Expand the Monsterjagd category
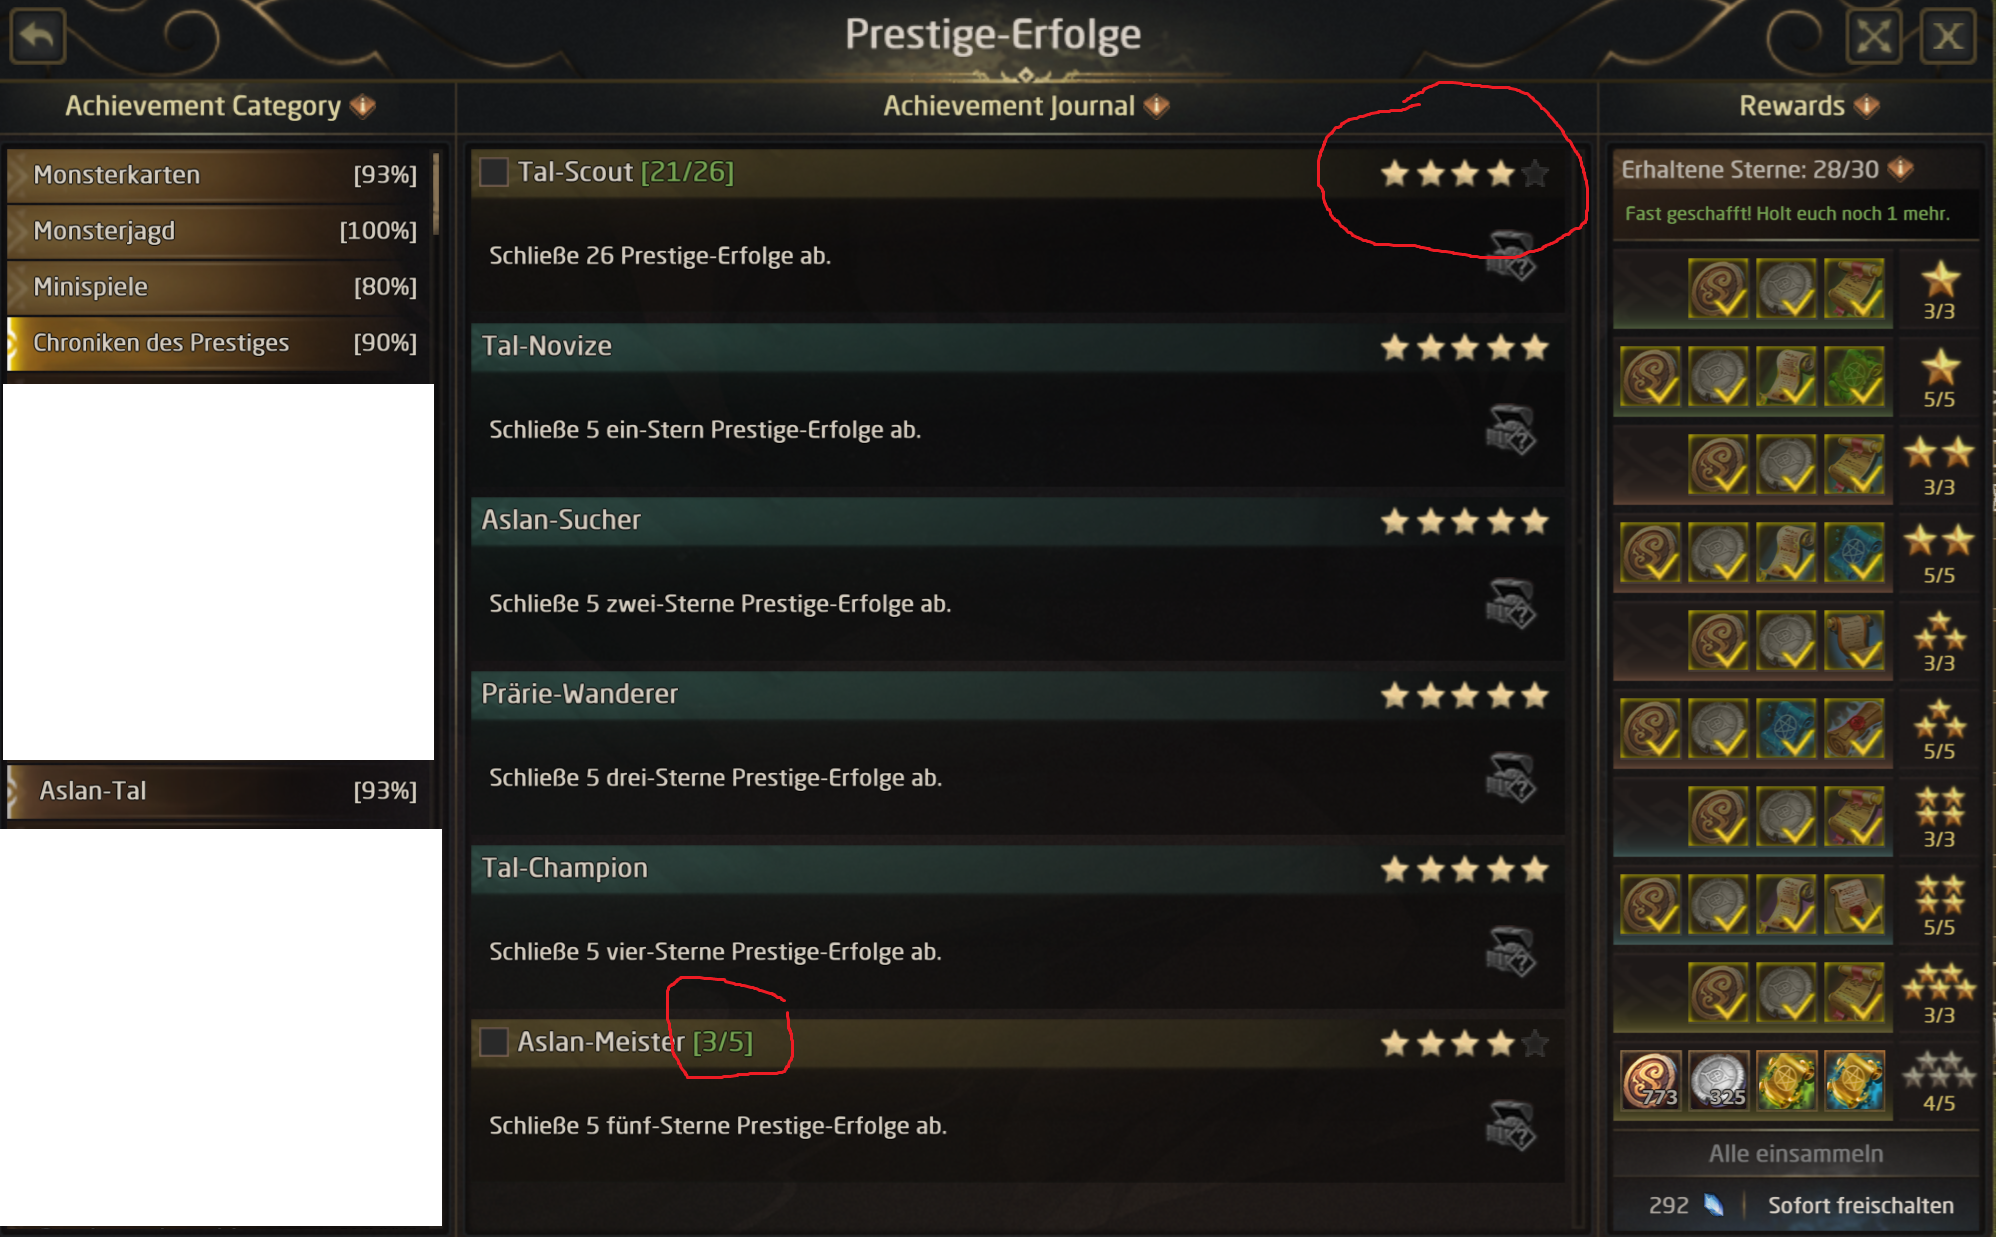Viewport: 1996px width, 1237px height. tap(220, 231)
